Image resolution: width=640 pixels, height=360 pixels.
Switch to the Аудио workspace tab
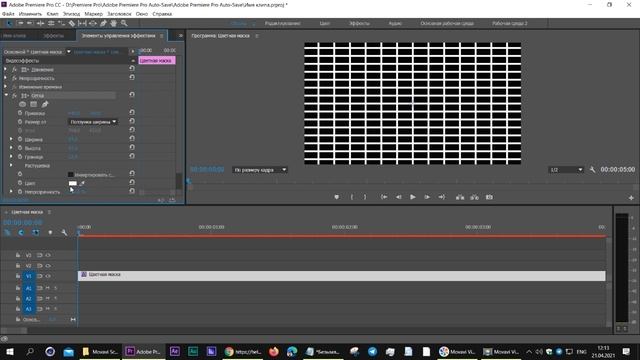coord(395,24)
